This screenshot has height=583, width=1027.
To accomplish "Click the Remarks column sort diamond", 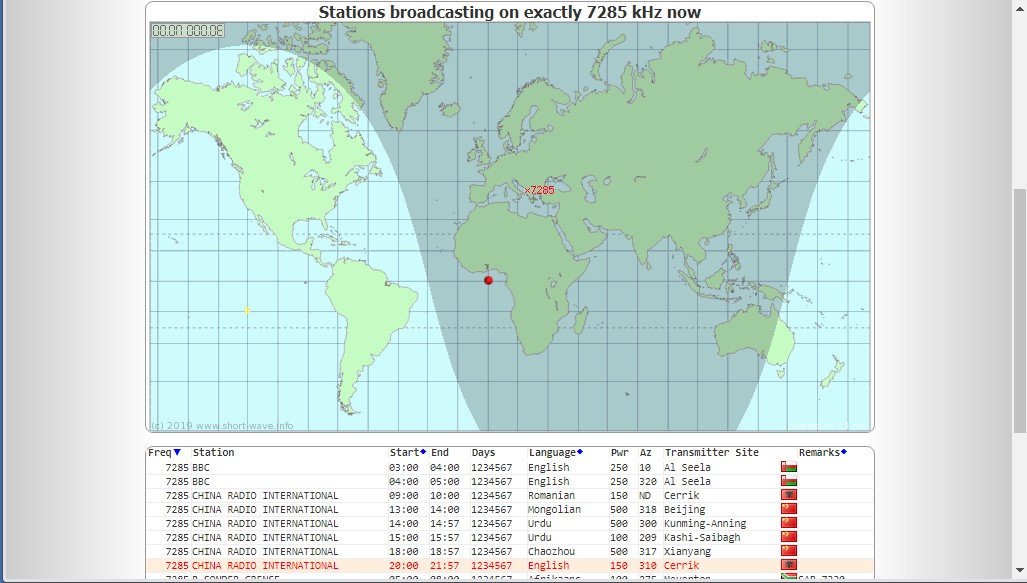I will pyautogui.click(x=844, y=451).
